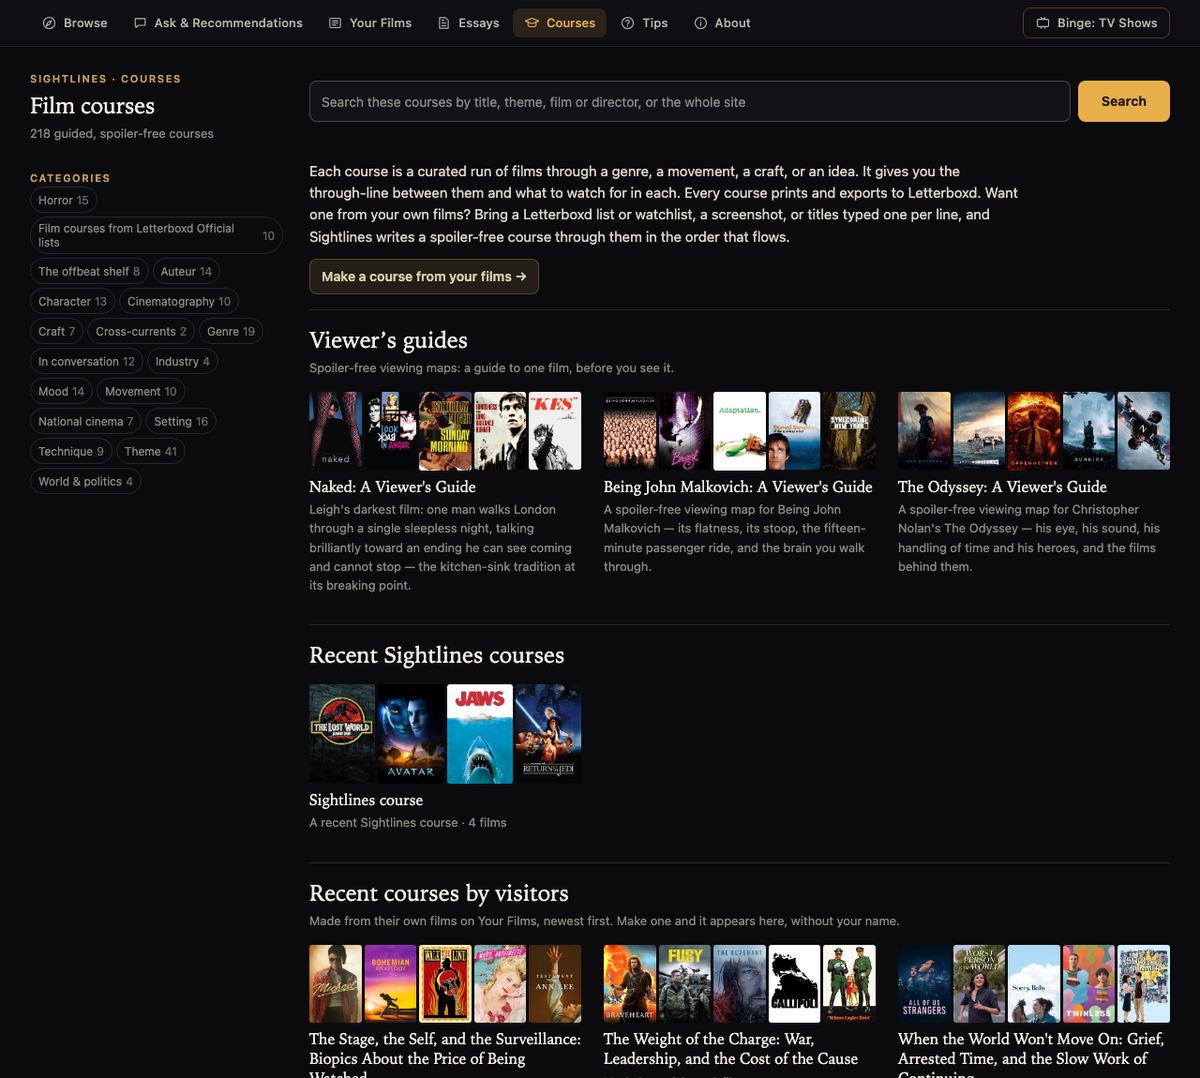This screenshot has width=1200, height=1078.
Task: Filter by Horror 15 category
Action: (63, 200)
